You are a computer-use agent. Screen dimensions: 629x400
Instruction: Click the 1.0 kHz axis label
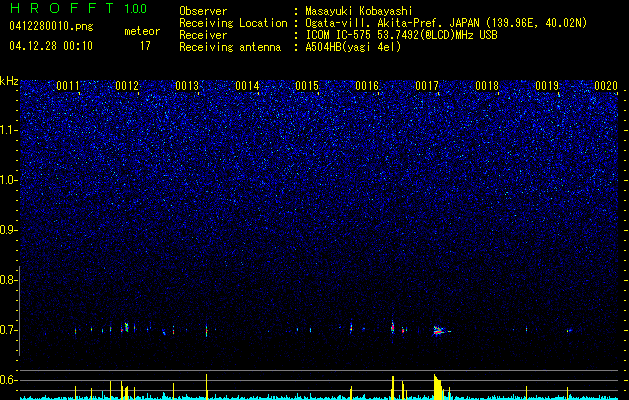(x=9, y=180)
